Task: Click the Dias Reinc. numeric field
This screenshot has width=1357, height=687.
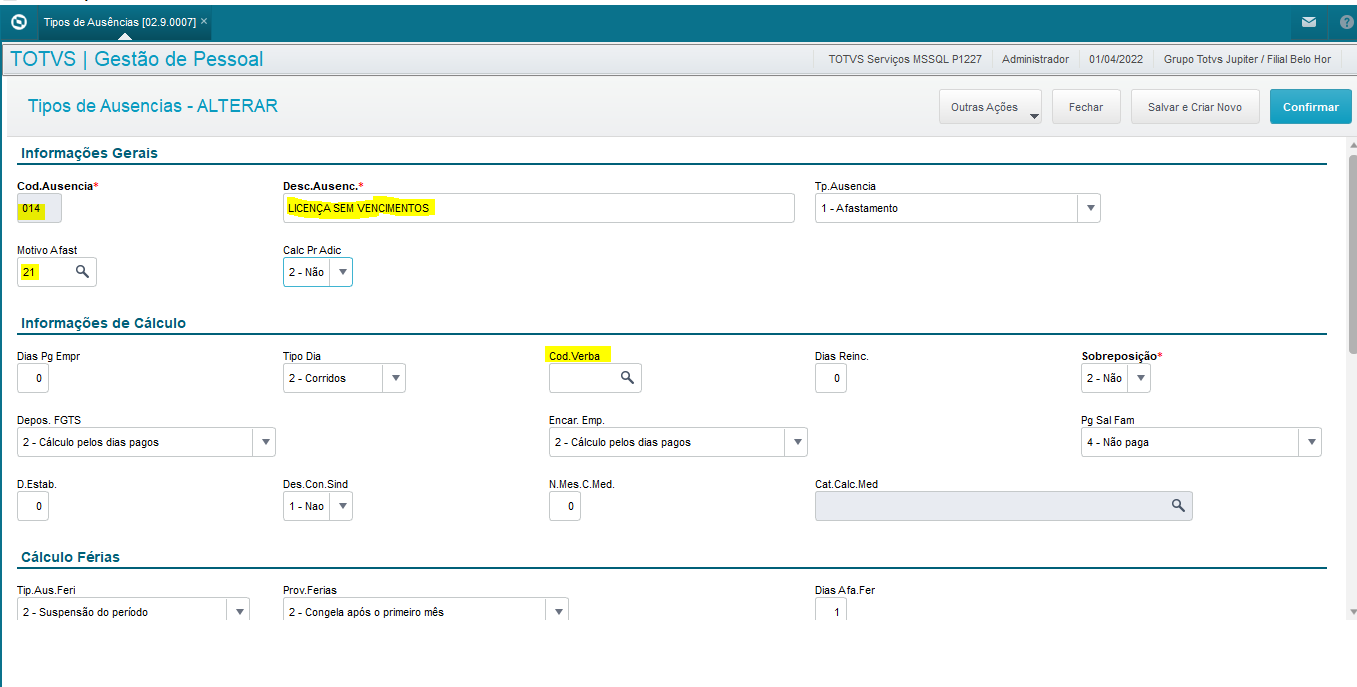Action: (831, 378)
